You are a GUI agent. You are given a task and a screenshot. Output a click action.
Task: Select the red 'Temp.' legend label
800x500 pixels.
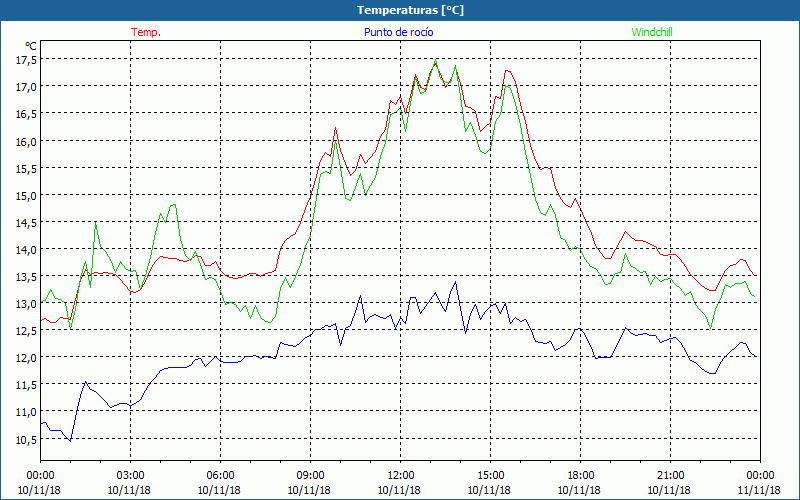pos(146,32)
